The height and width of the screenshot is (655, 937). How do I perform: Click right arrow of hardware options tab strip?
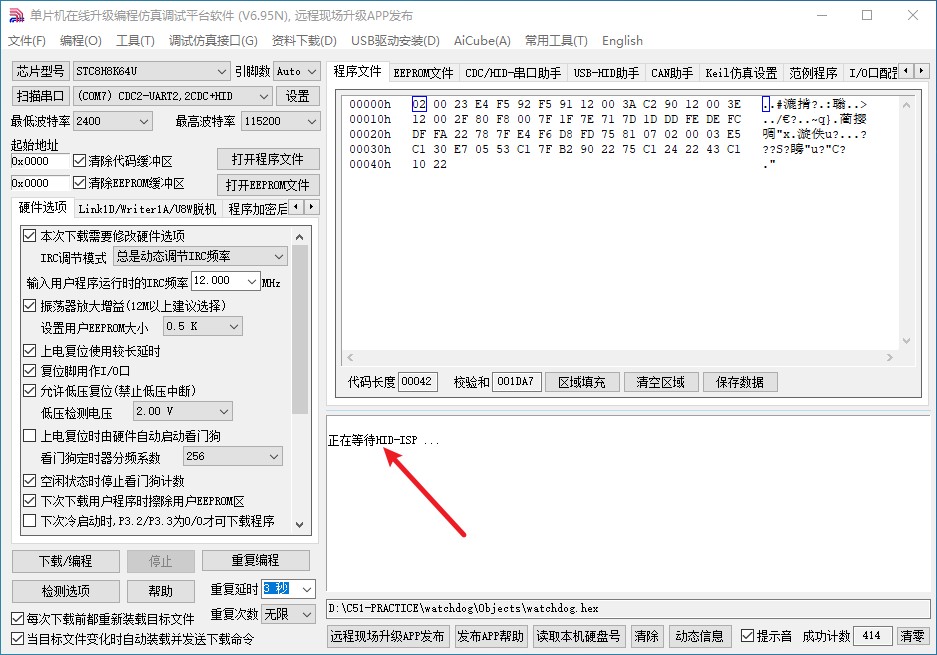click(311, 207)
